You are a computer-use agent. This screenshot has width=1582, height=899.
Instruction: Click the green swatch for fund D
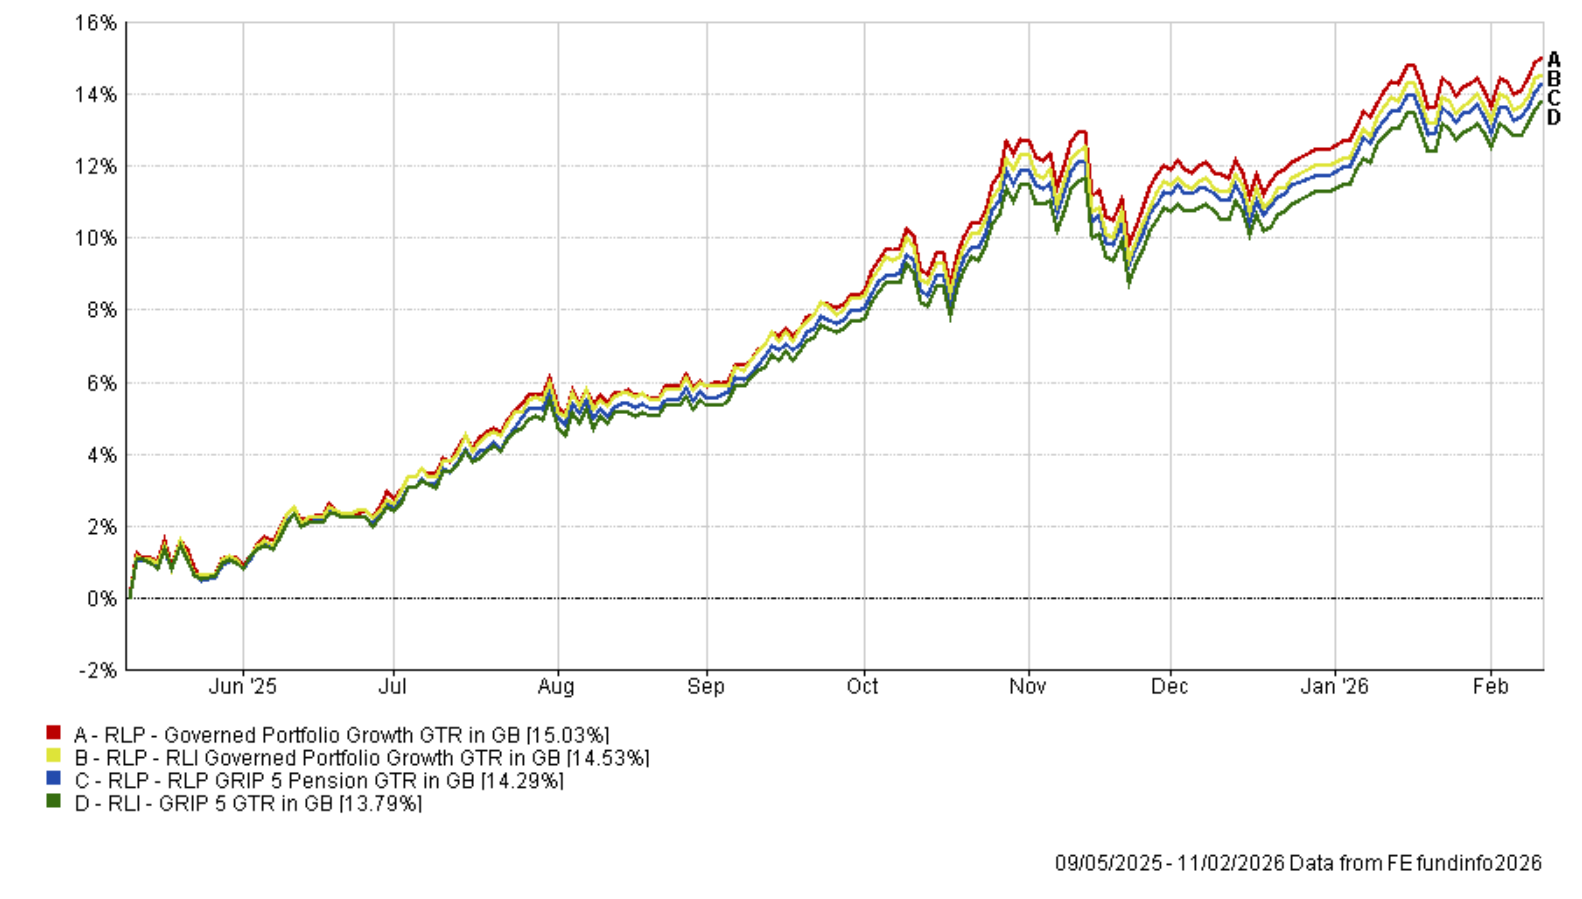pos(53,802)
